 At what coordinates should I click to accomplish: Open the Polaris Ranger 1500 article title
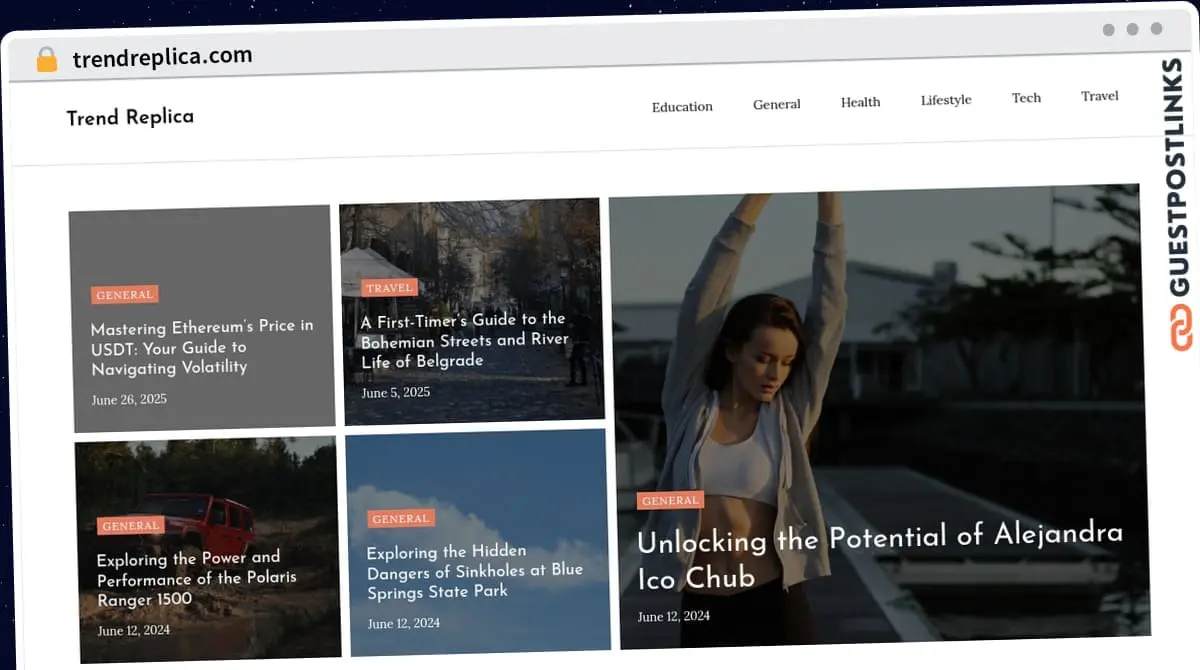pyautogui.click(x=196, y=579)
